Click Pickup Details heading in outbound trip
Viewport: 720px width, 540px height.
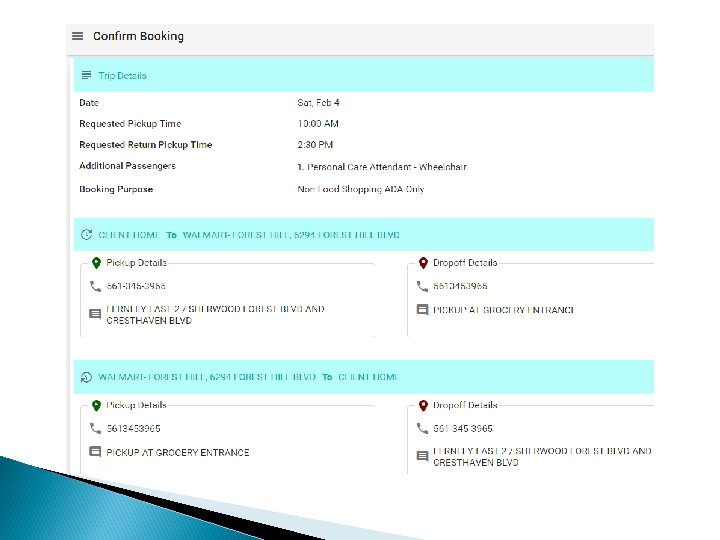click(x=136, y=263)
